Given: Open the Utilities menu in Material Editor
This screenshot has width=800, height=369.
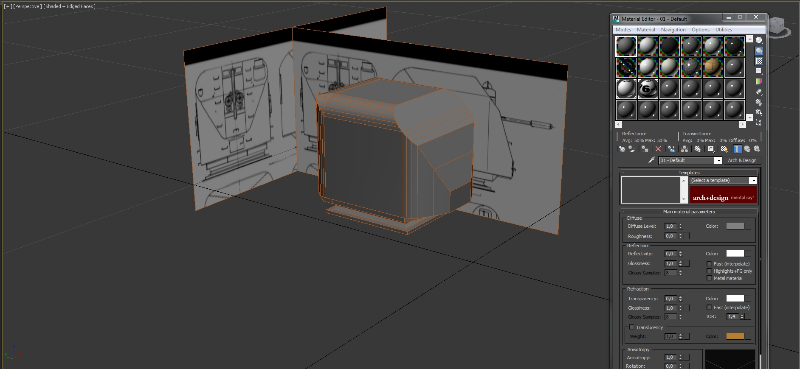Looking at the screenshot, I should click(x=723, y=30).
